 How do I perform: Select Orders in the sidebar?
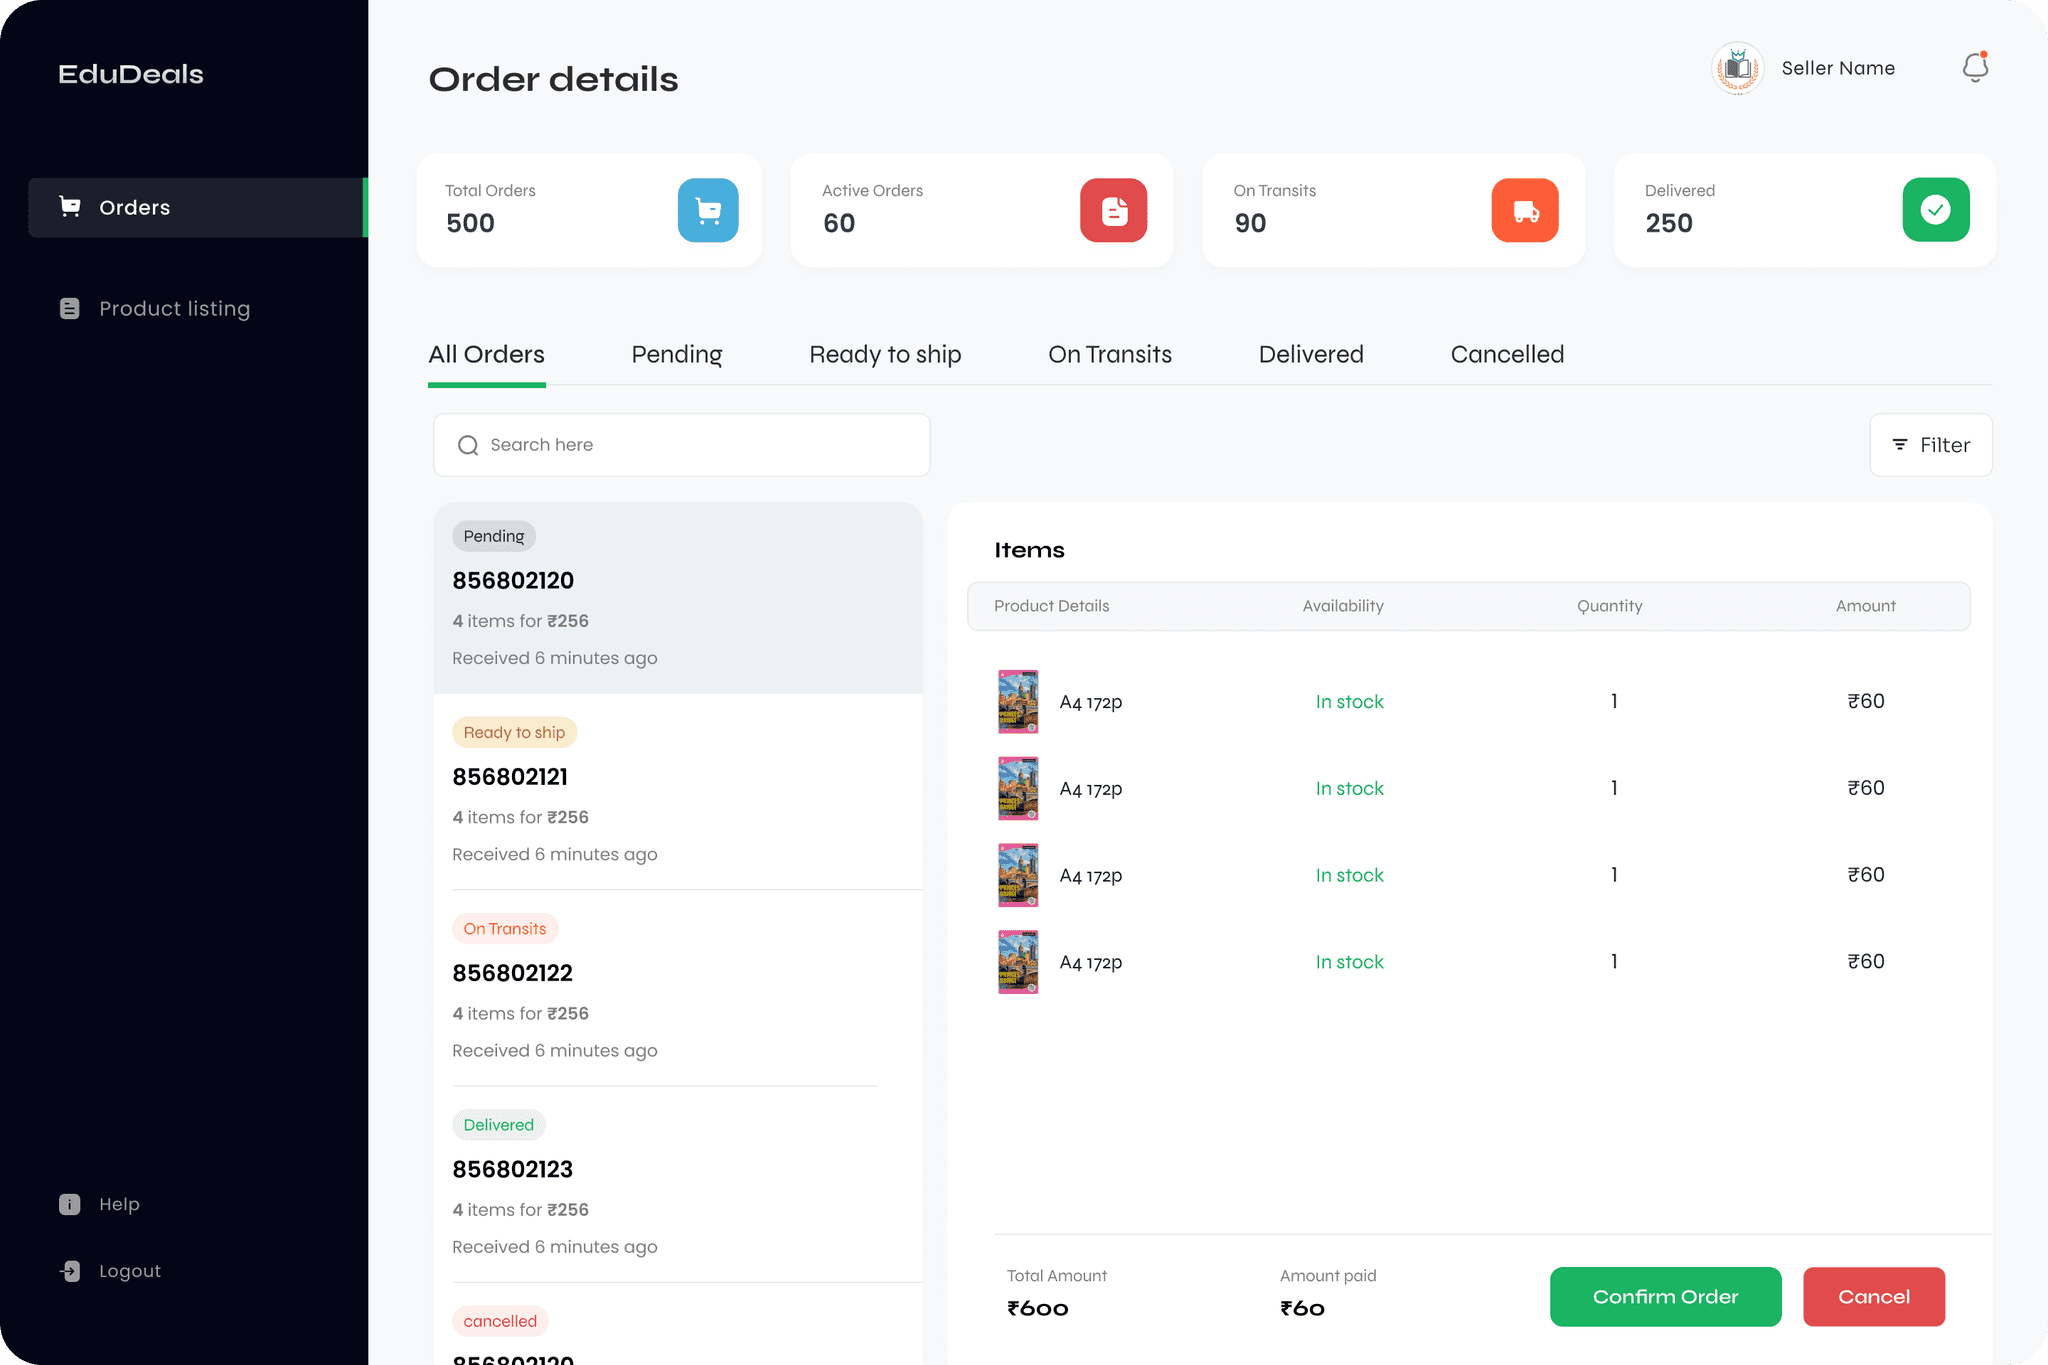tap(135, 208)
